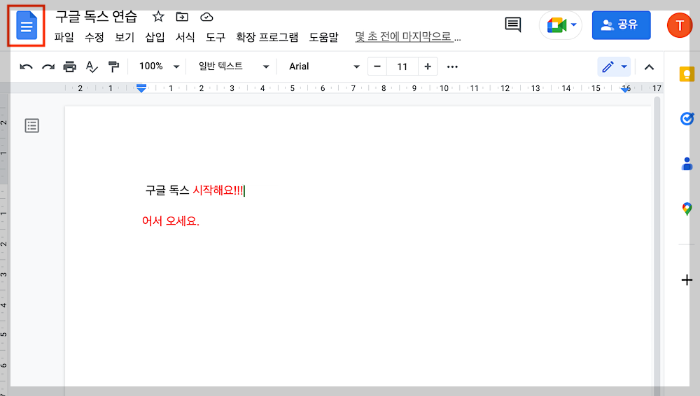Click the right indent marker on ruler

[x=625, y=89]
